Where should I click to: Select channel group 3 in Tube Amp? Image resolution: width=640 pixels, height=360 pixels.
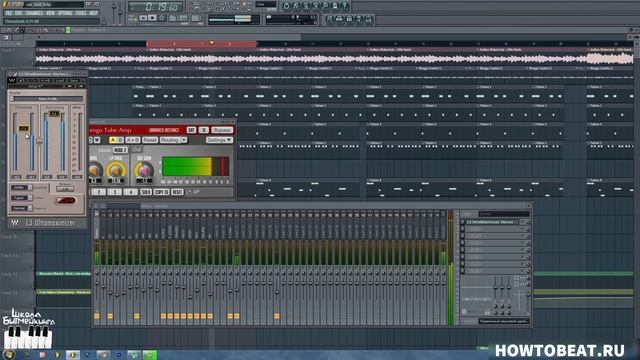click(x=115, y=192)
